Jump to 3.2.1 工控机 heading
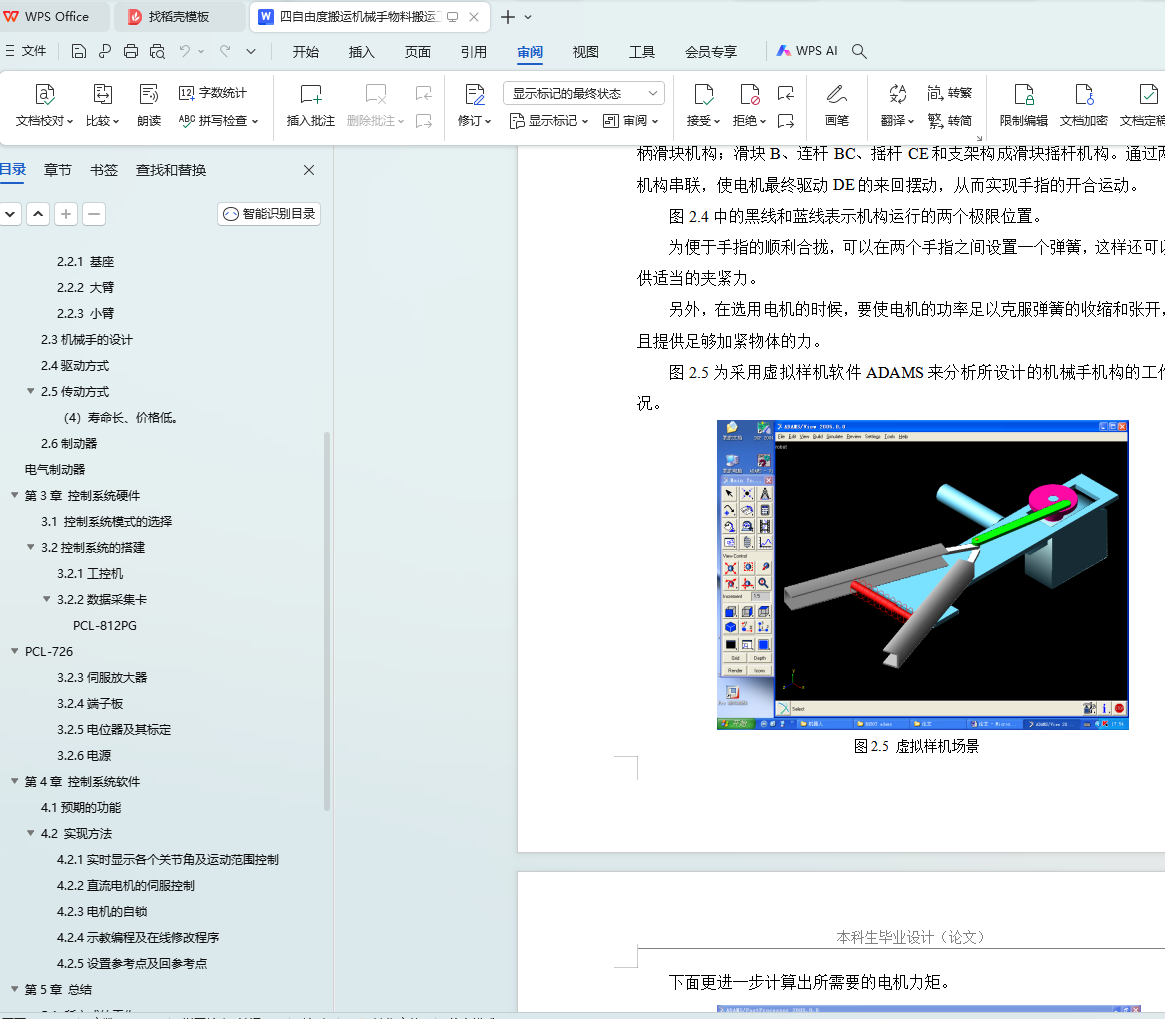The width and height of the screenshot is (1165, 1019). [x=91, y=574]
